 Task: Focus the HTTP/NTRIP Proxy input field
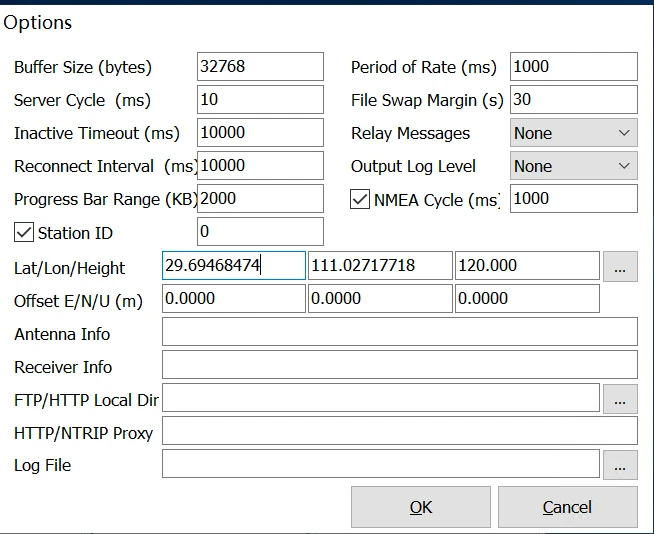click(399, 432)
